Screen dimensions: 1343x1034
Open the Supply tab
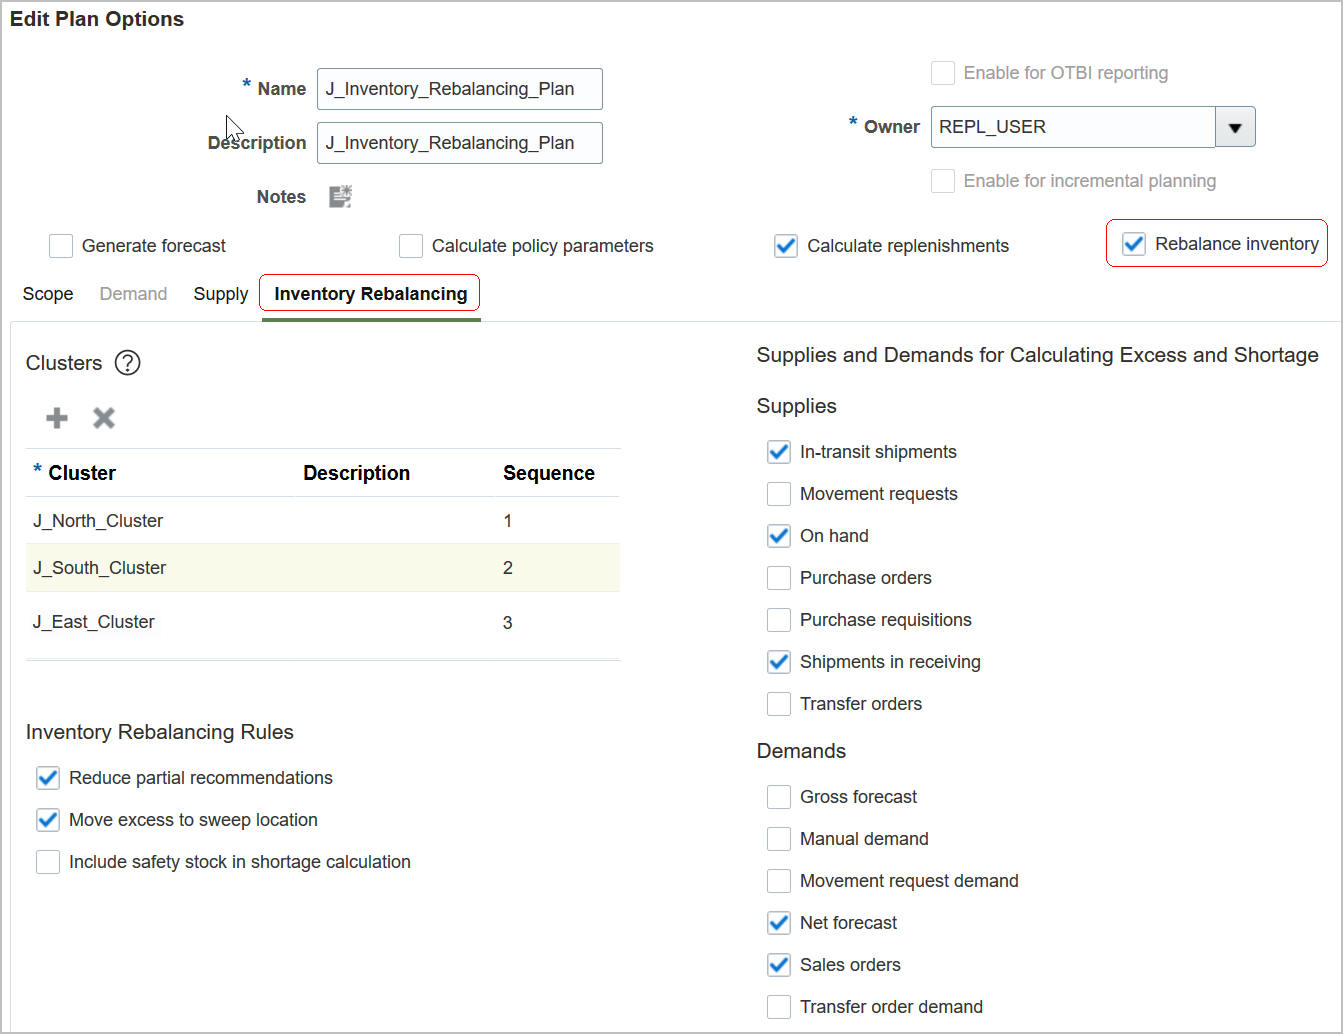[221, 294]
